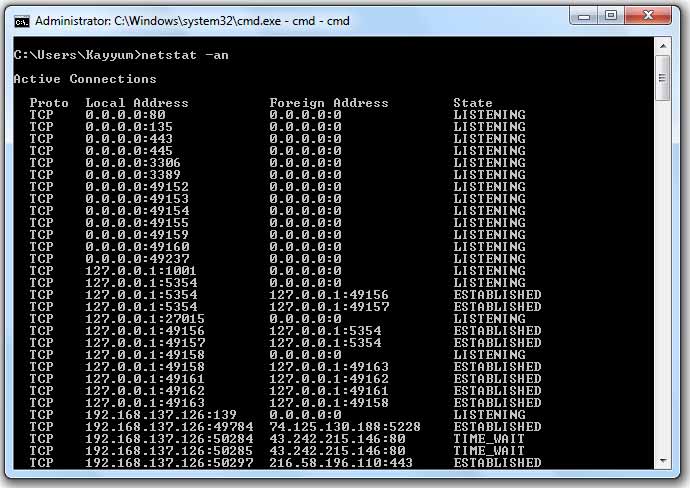The height and width of the screenshot is (488, 690).
Task: Click the 'Foreign Address' column header
Action: click(329, 103)
